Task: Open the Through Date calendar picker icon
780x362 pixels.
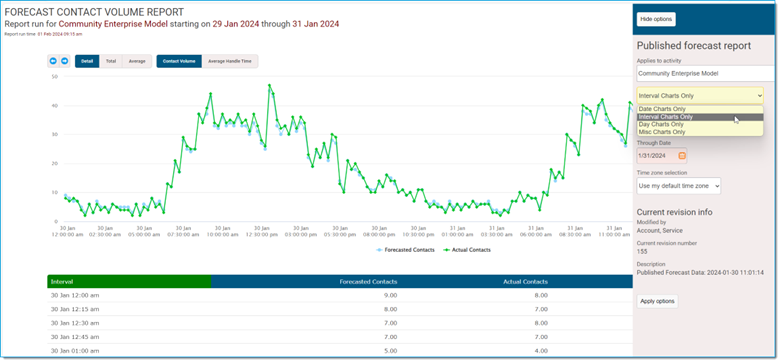Action: (x=682, y=156)
